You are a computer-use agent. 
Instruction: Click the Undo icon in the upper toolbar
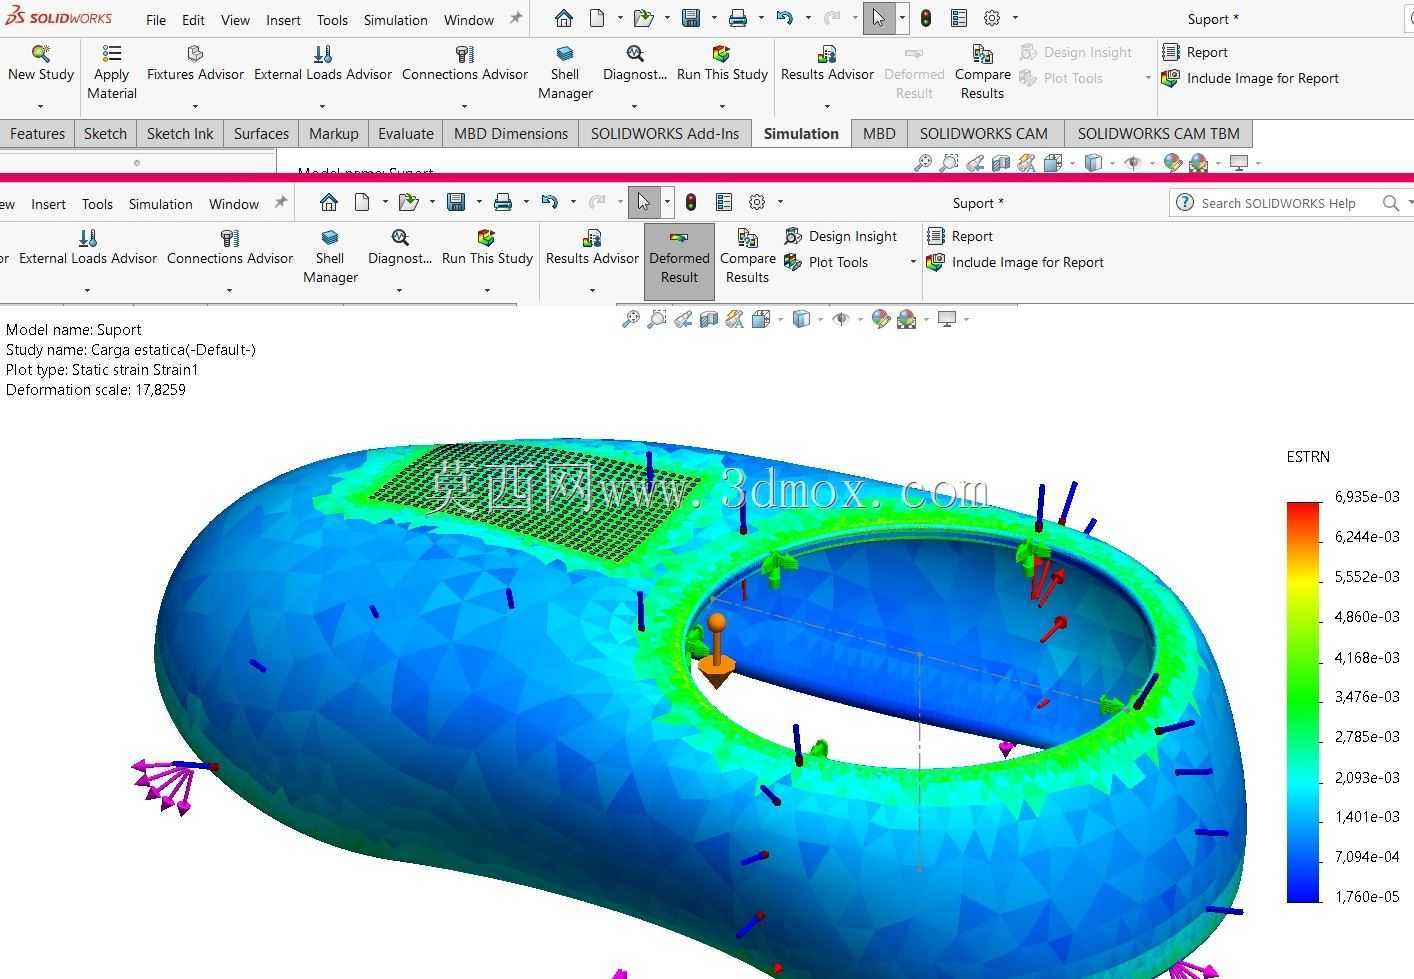point(784,18)
